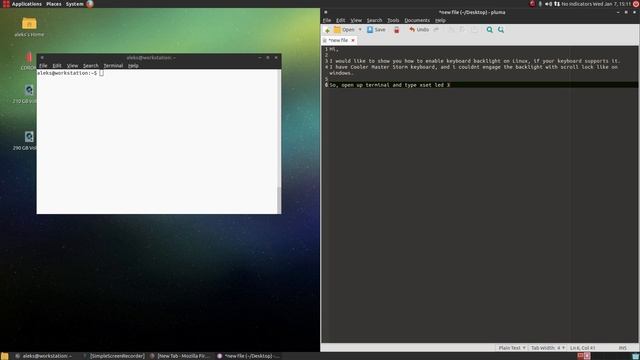
Task: Open the Documents menu in pluma
Action: tap(417, 20)
